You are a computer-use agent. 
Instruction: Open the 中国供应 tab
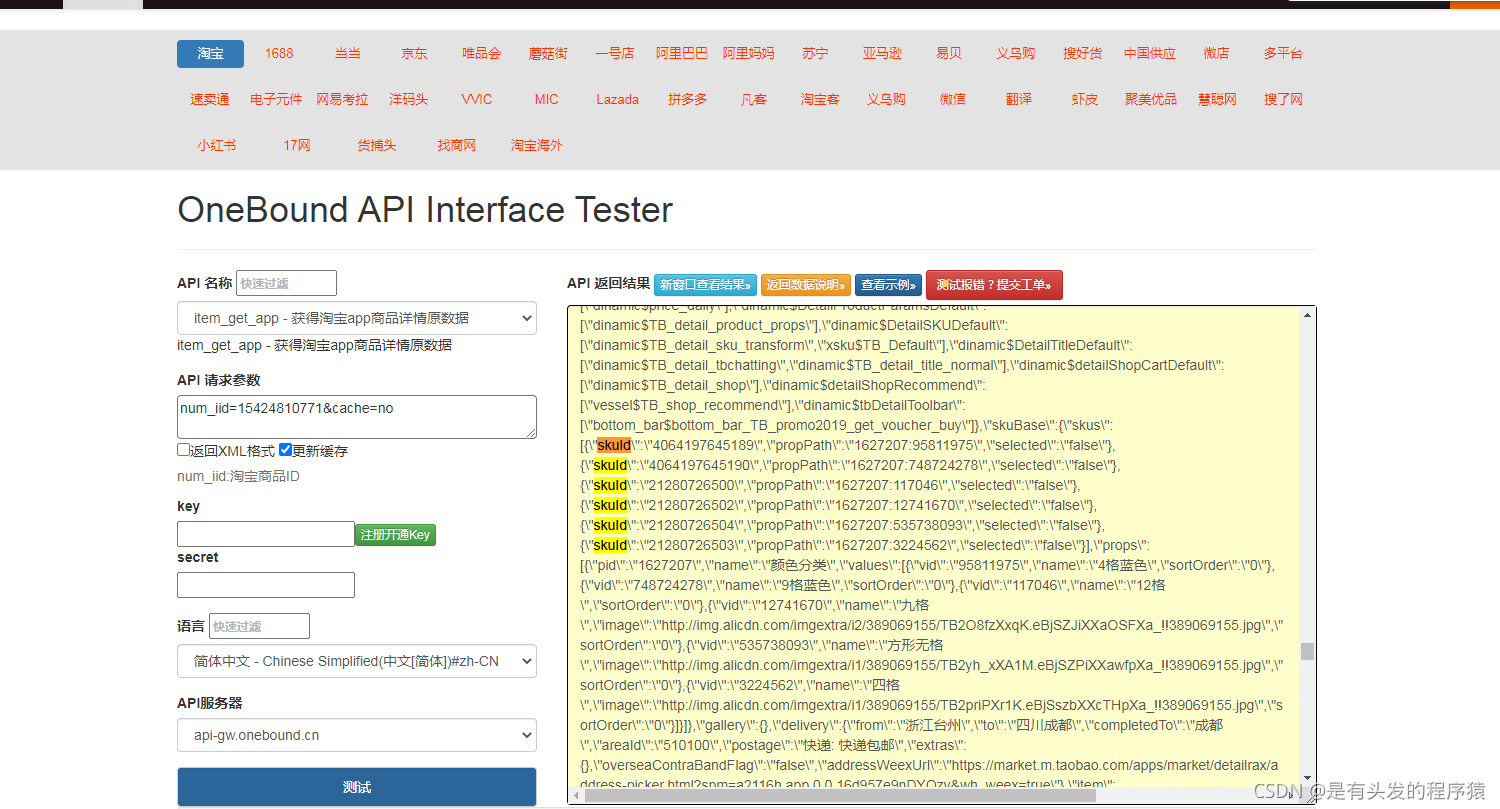point(1150,54)
